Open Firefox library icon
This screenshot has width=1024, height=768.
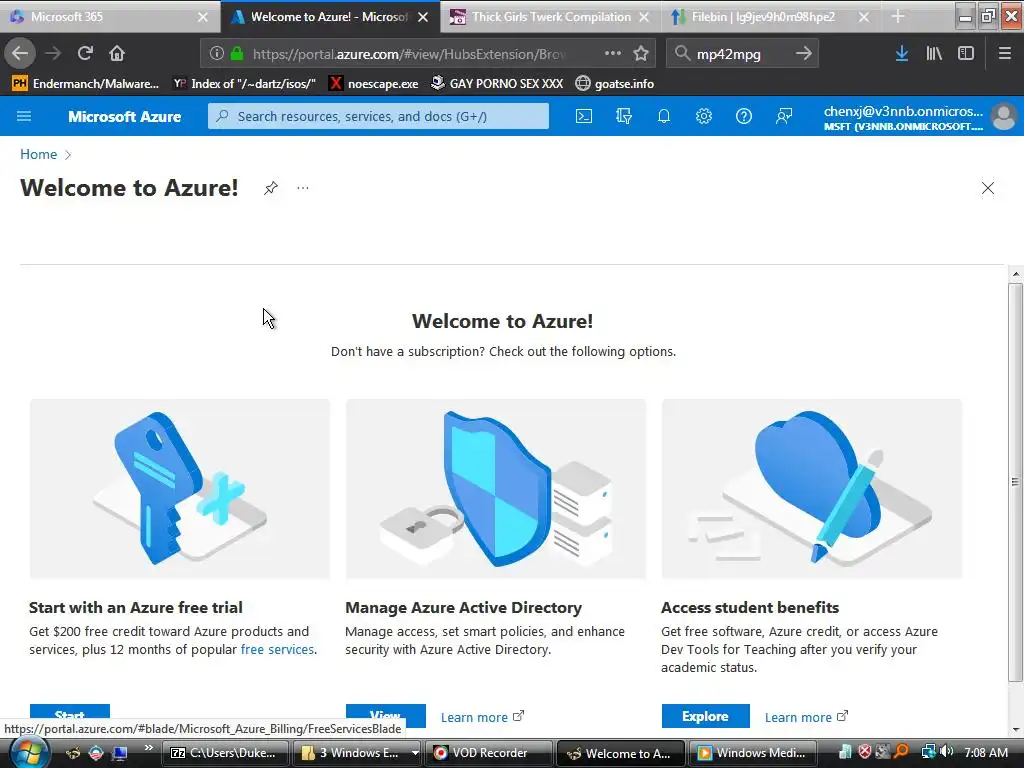[934, 54]
